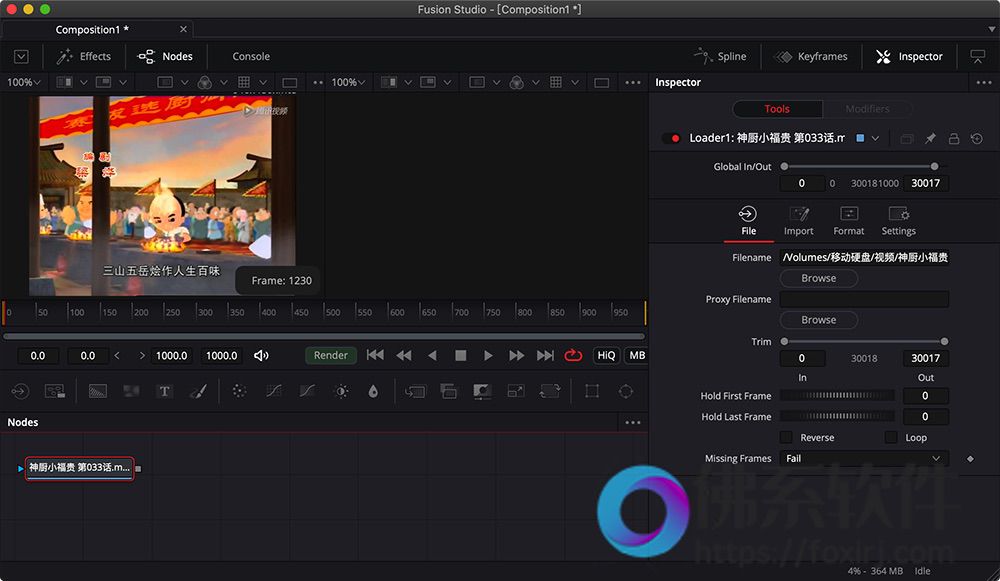Open the left viewer 100% zoom dropdown
This screenshot has height=581, width=1000.
(x=24, y=82)
